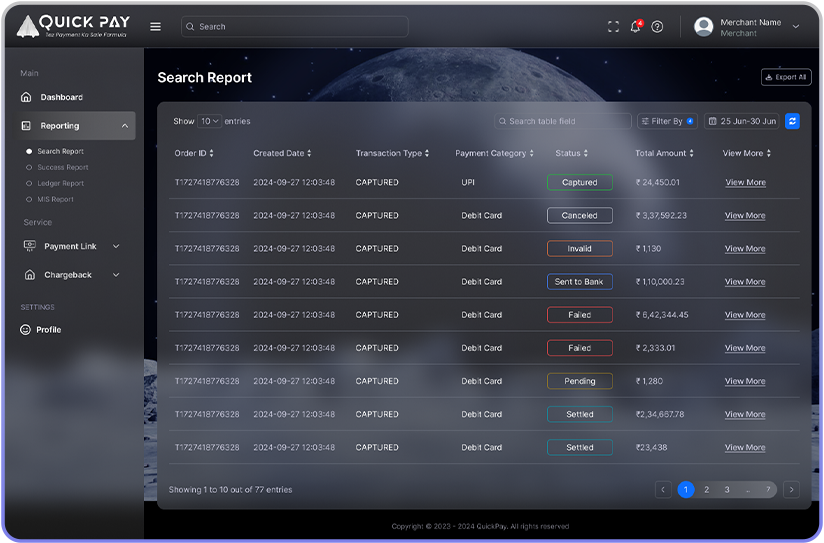Go to previous page arrow
Screen dimensions: 824x543
click(663, 490)
